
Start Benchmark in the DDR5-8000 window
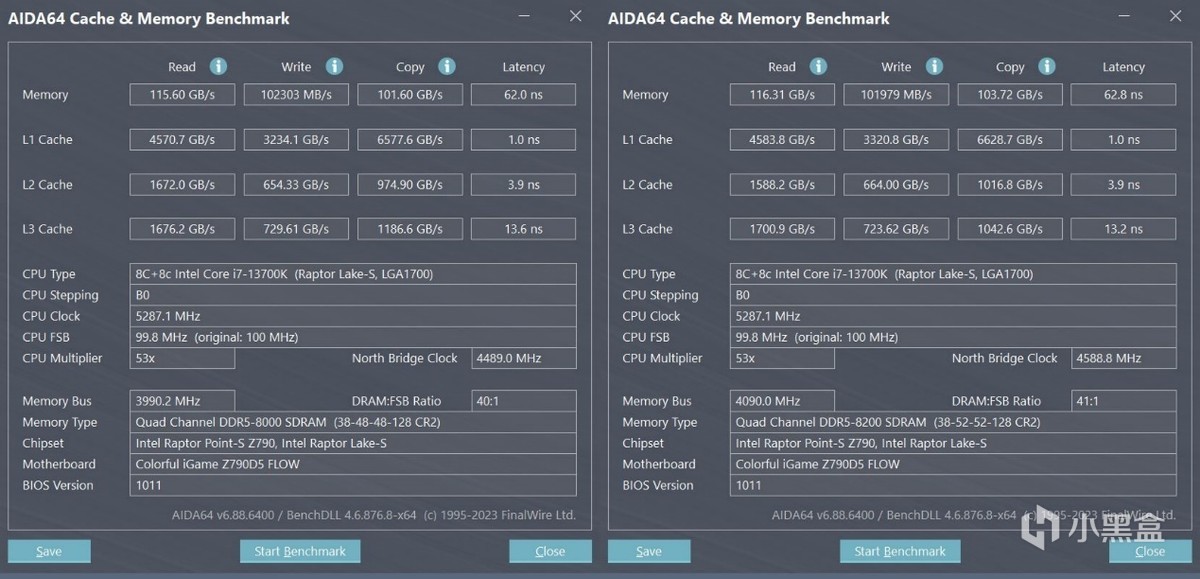pos(300,551)
